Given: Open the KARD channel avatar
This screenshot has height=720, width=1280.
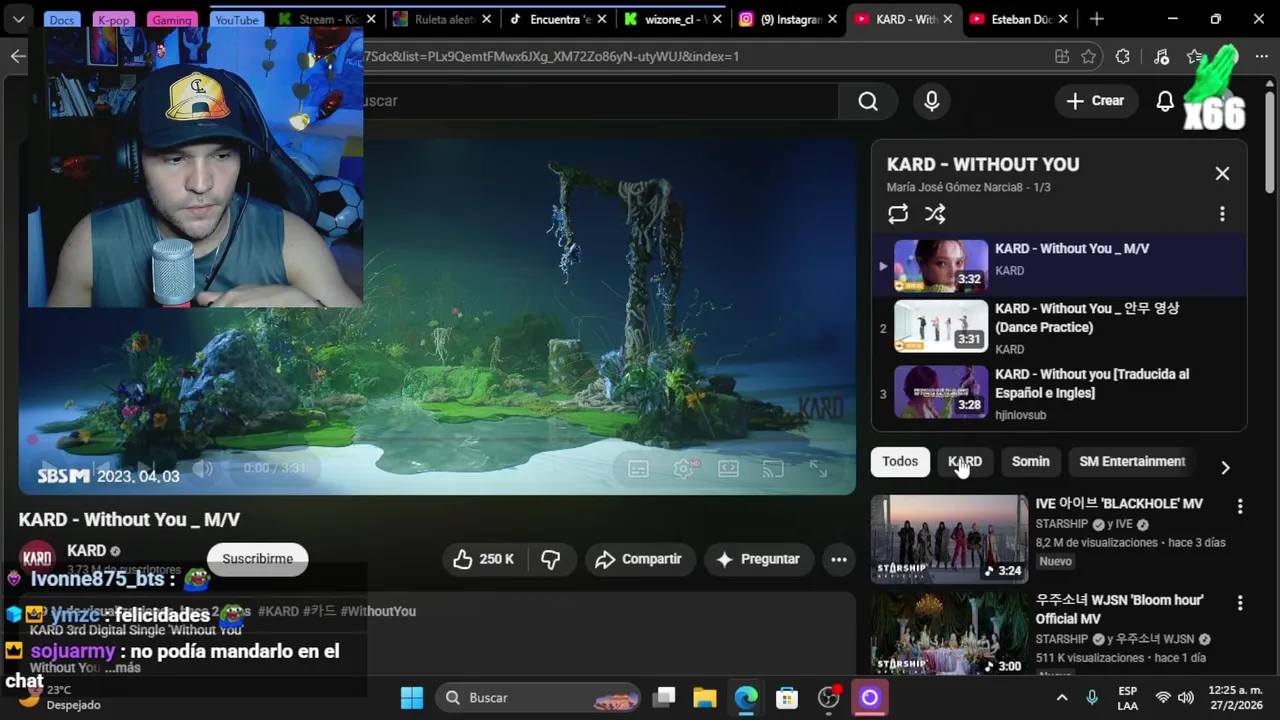Looking at the screenshot, I should click(38, 559).
